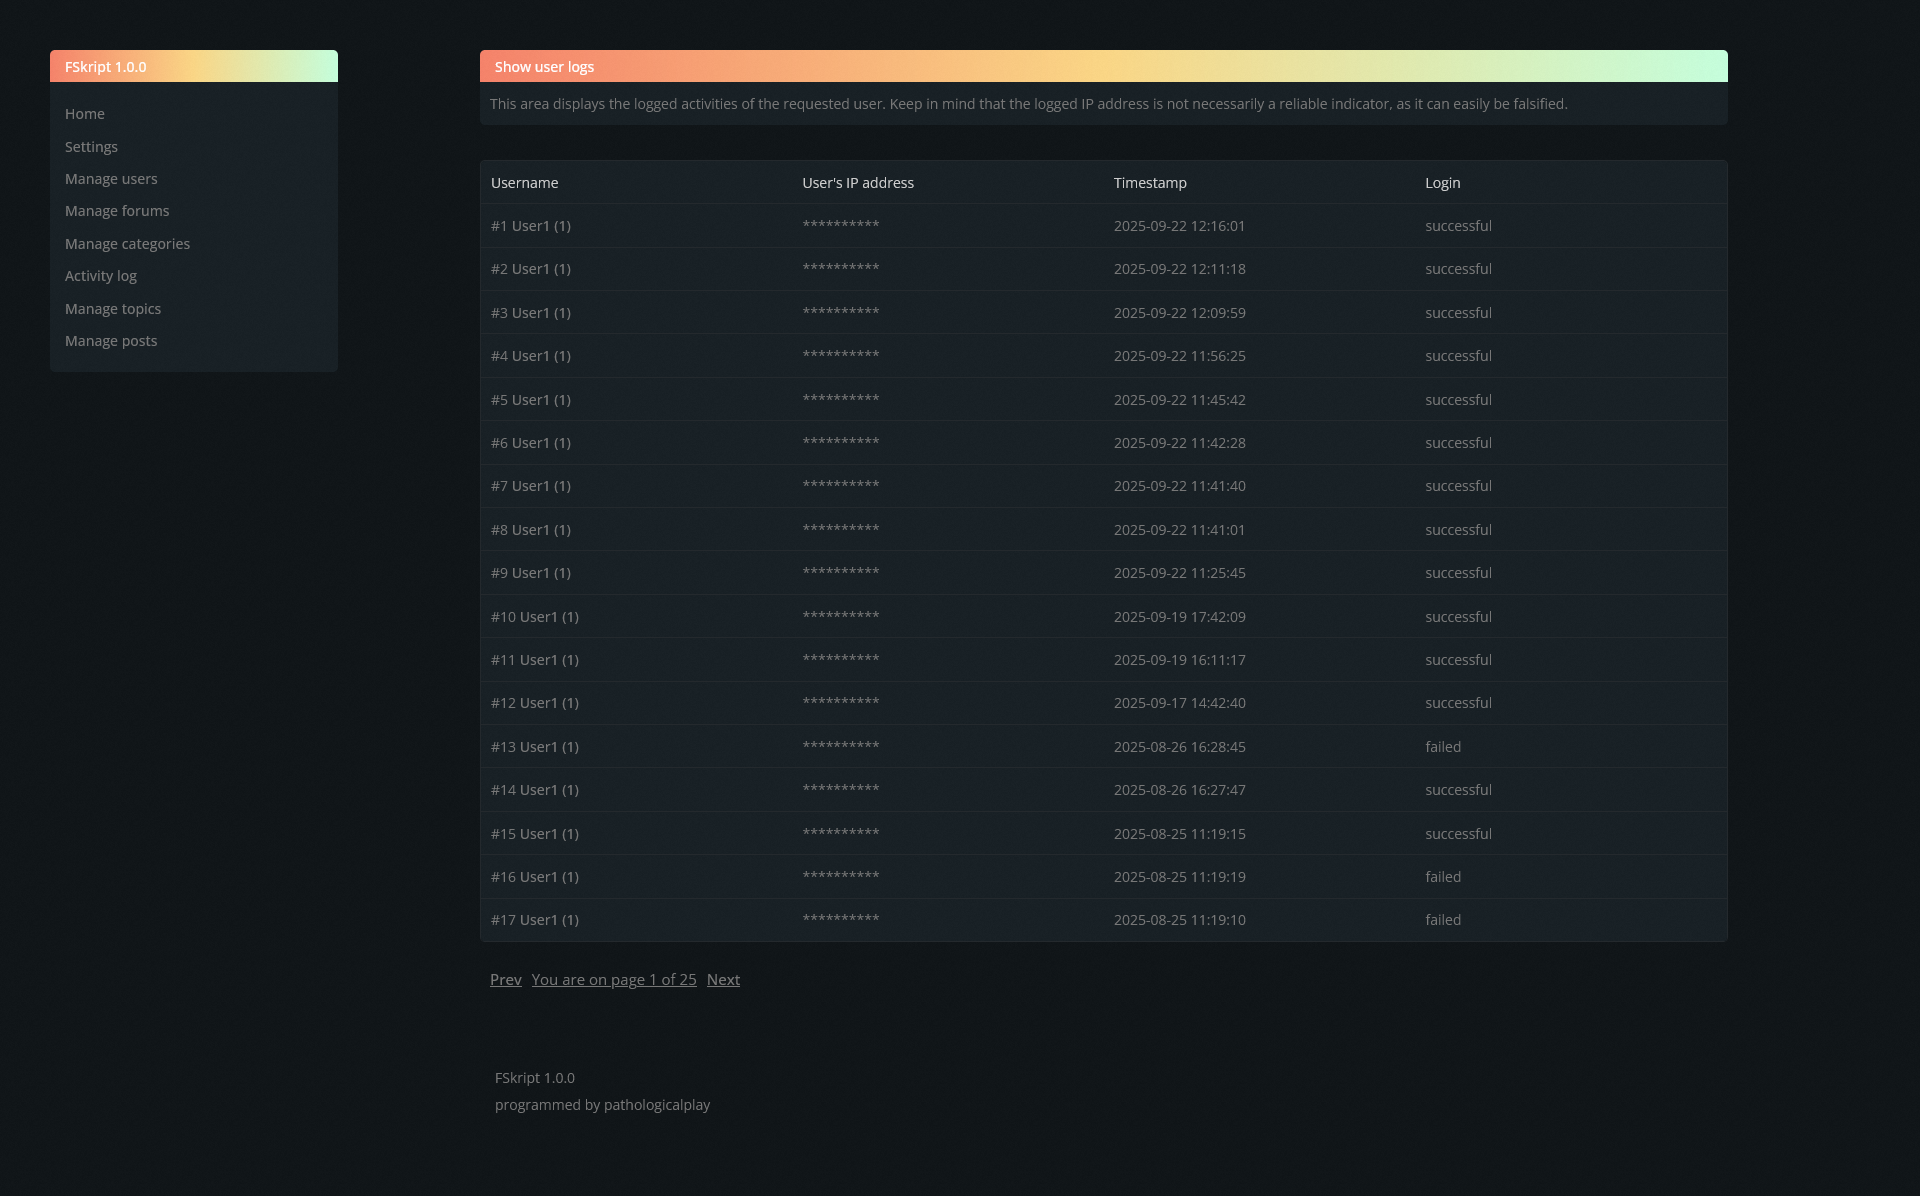Click the Username column header
1920x1196 pixels.
point(524,183)
